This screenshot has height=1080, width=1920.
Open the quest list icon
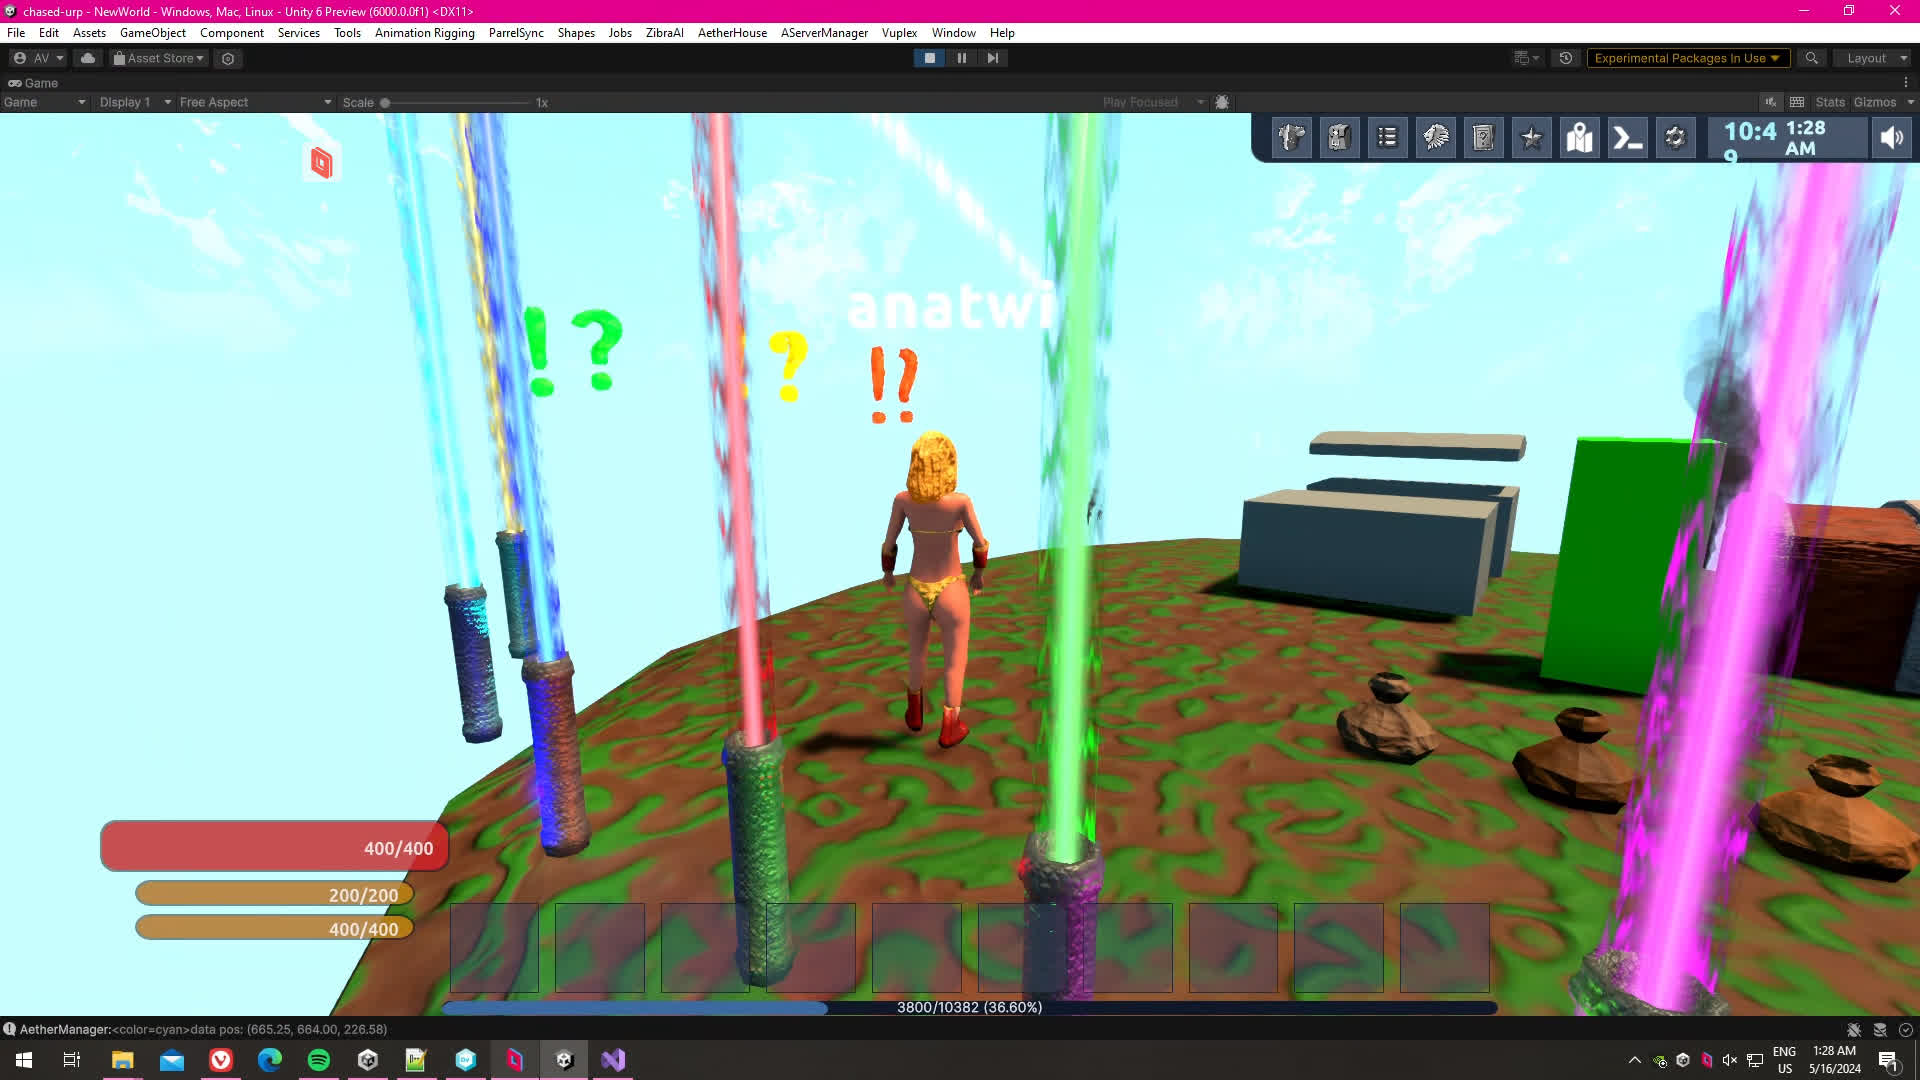click(1387, 138)
